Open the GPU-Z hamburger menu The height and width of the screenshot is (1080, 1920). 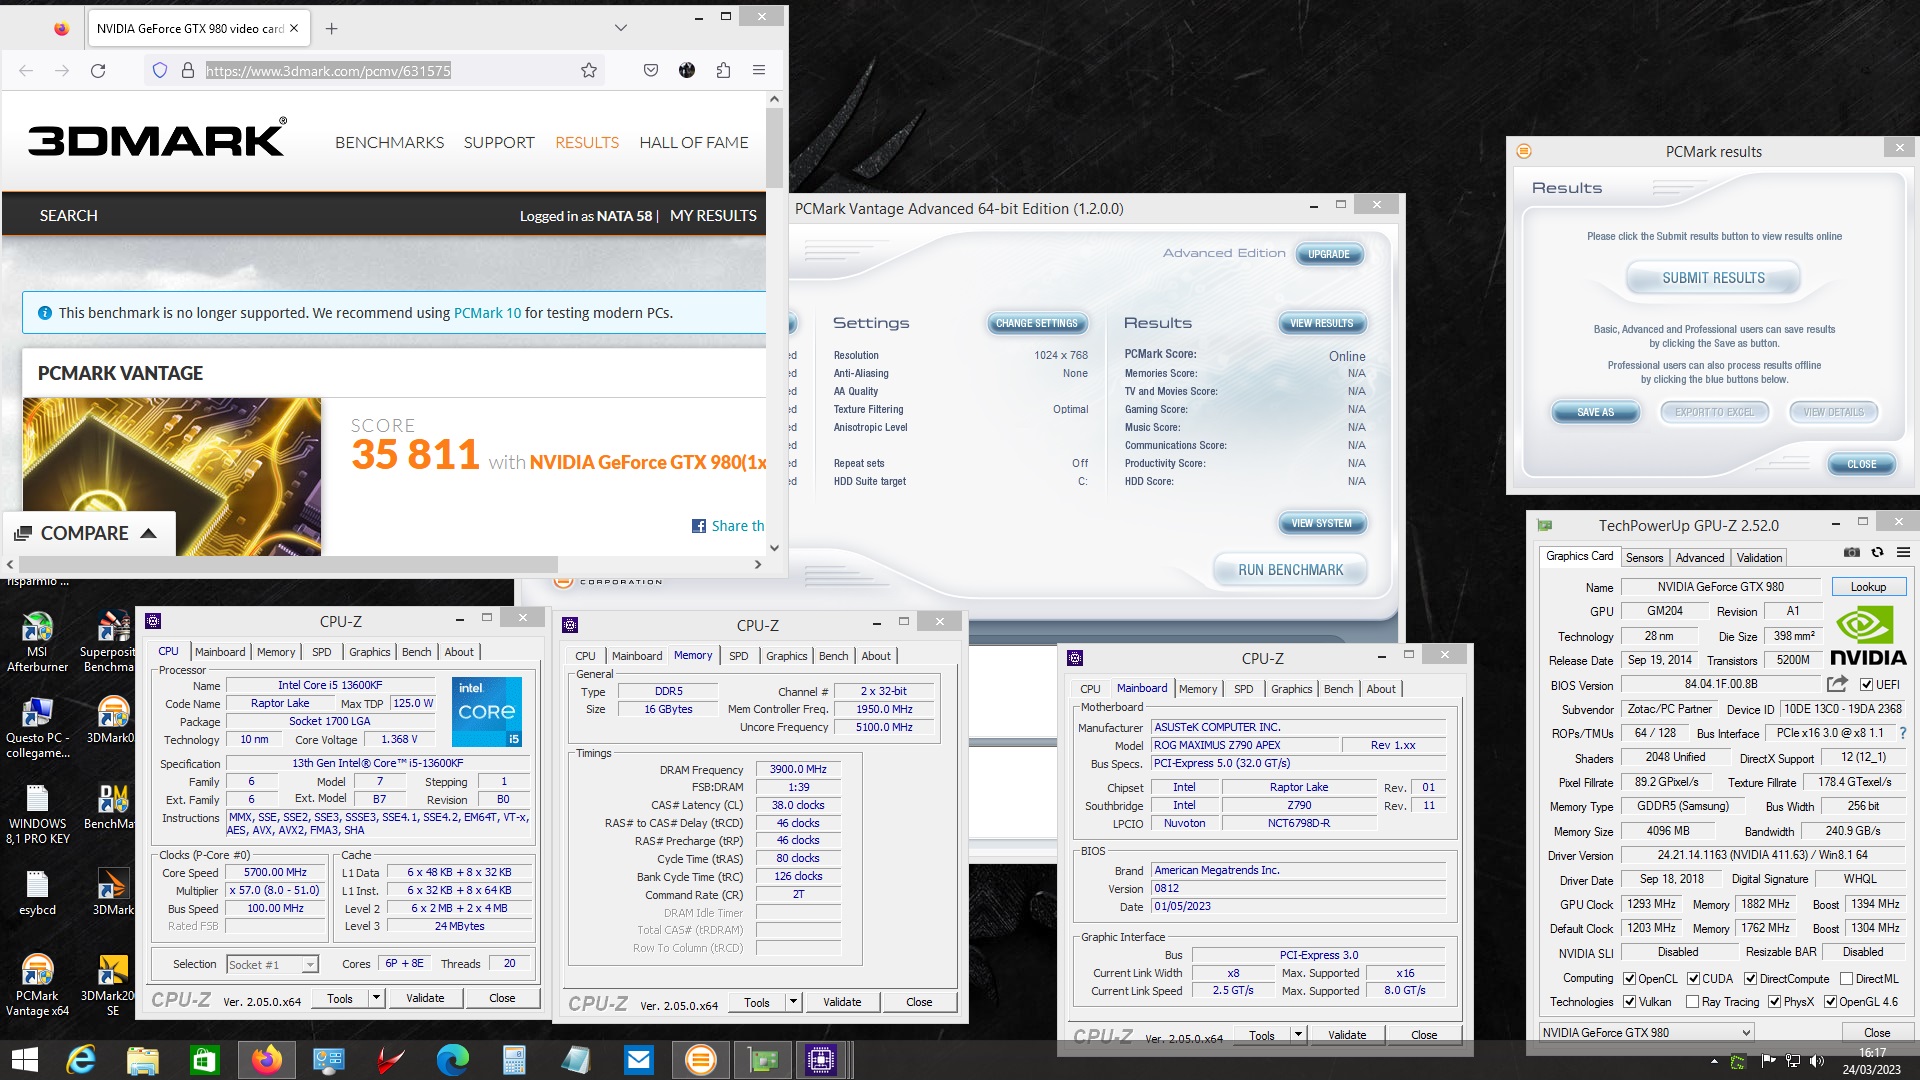coord(1903,552)
